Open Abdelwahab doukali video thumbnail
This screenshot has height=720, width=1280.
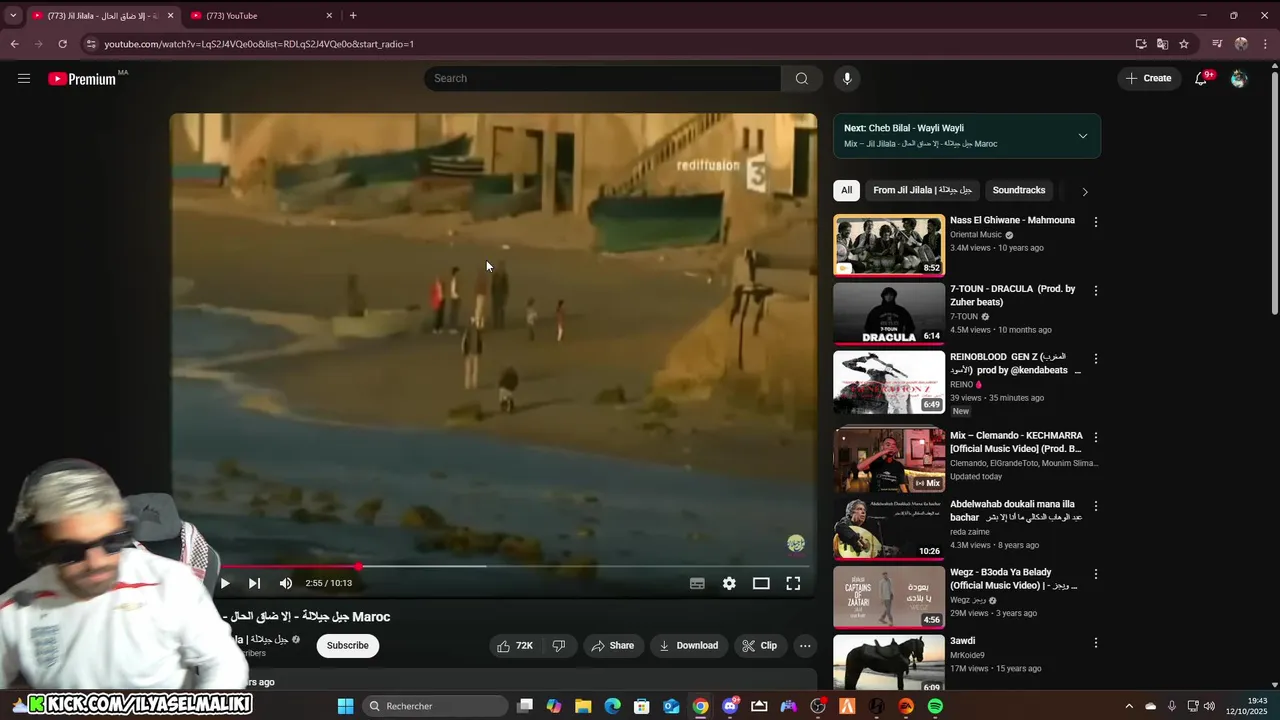pos(889,528)
